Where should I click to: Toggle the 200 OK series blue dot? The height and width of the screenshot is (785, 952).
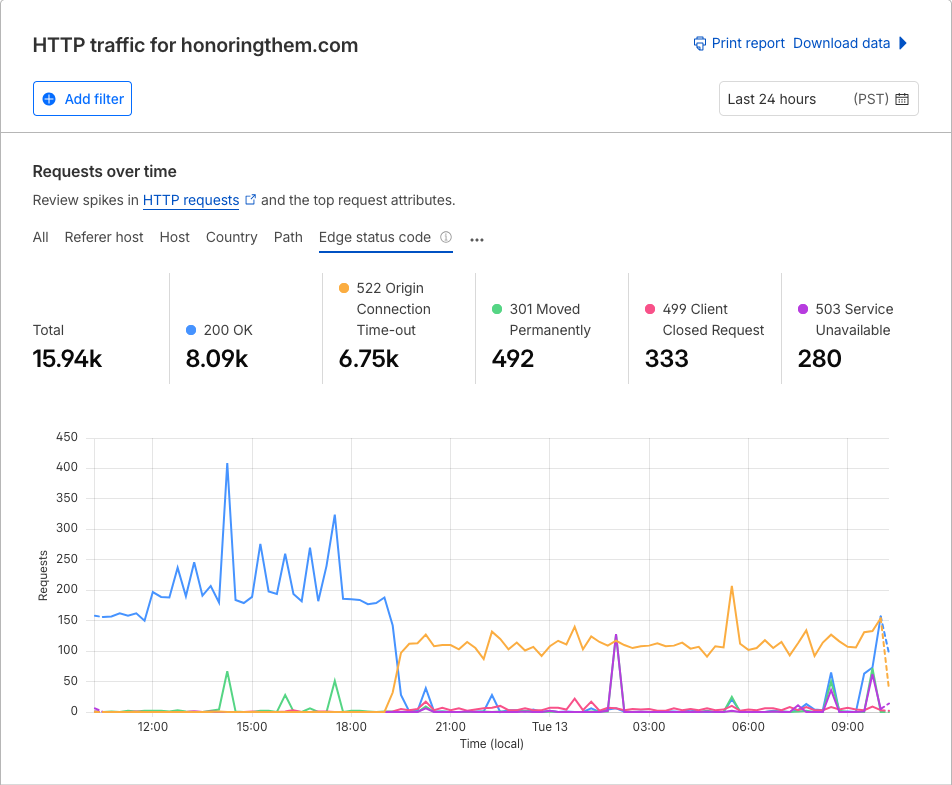(192, 330)
